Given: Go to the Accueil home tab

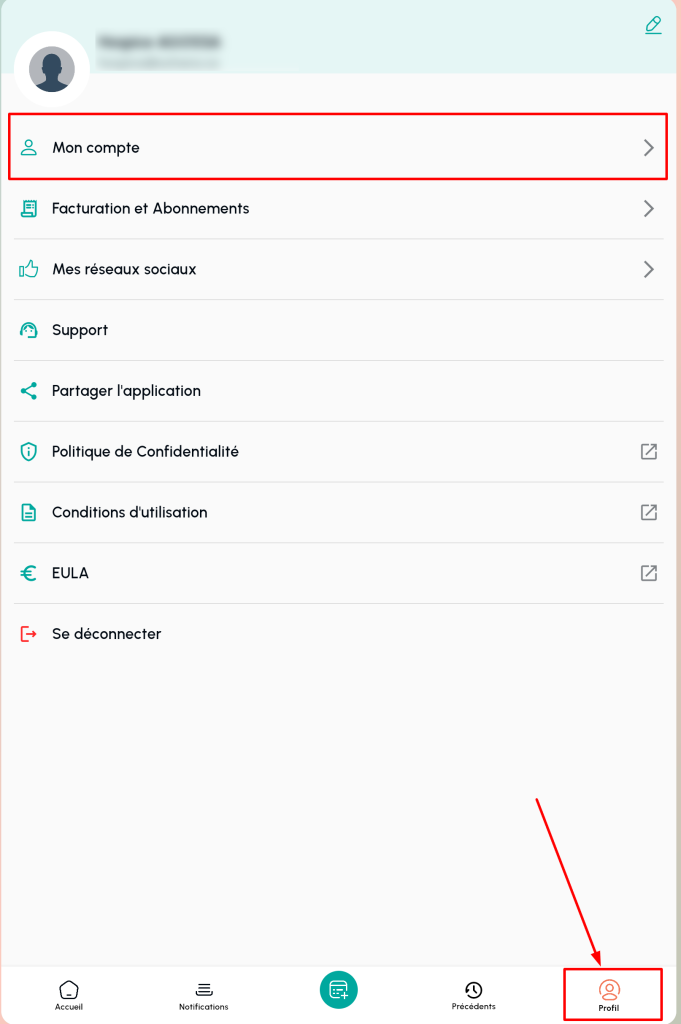Looking at the screenshot, I should point(68,994).
